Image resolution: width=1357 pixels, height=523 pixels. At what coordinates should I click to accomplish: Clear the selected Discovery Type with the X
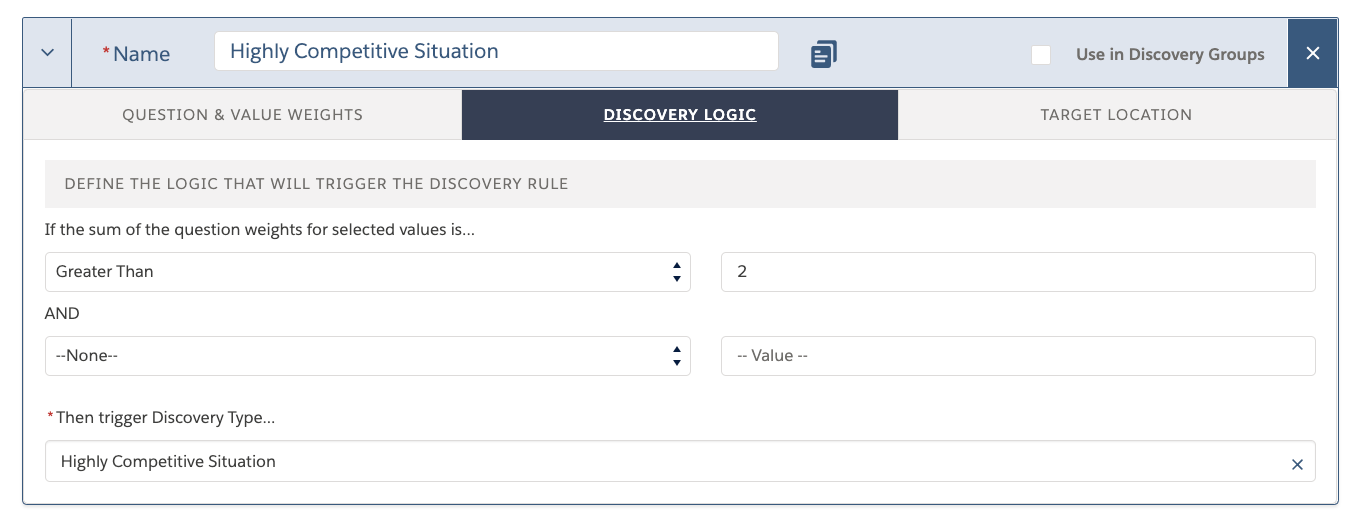click(1297, 464)
